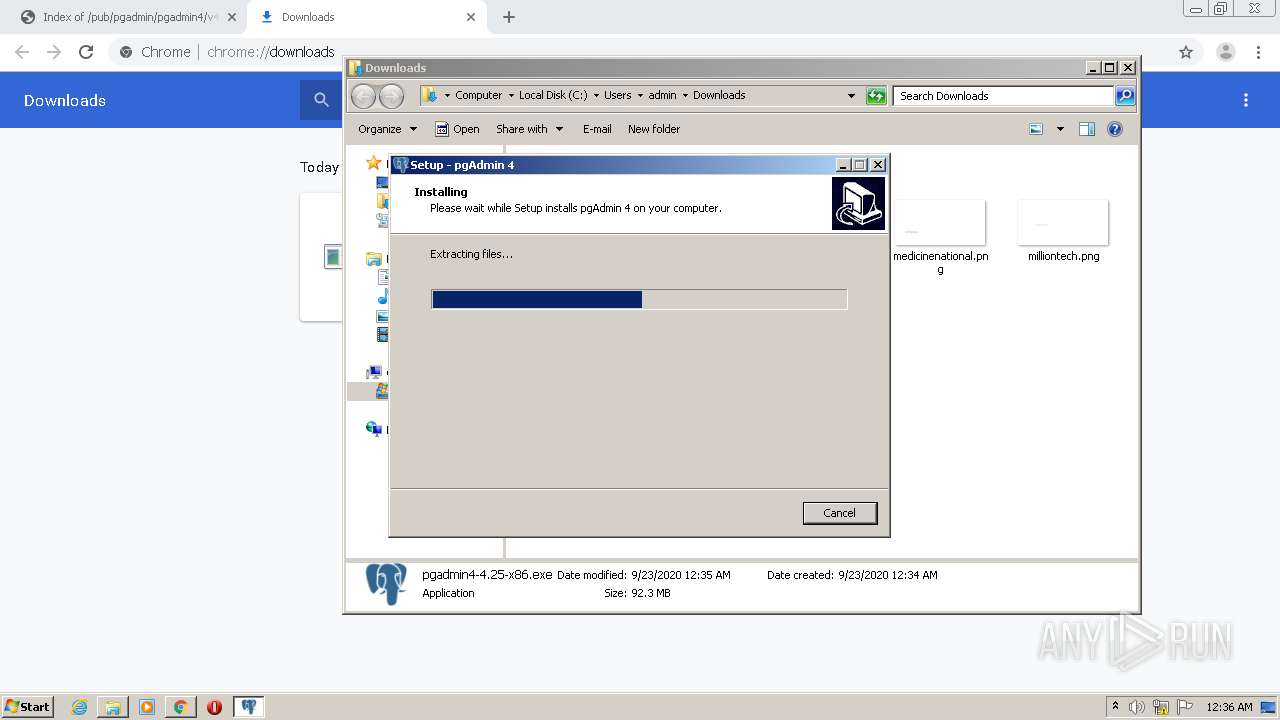Launch Internet Explorer from taskbar

pyautogui.click(x=80, y=707)
